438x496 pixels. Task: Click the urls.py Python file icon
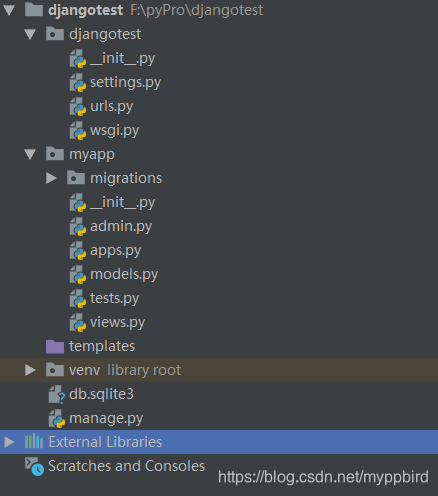tap(78, 107)
